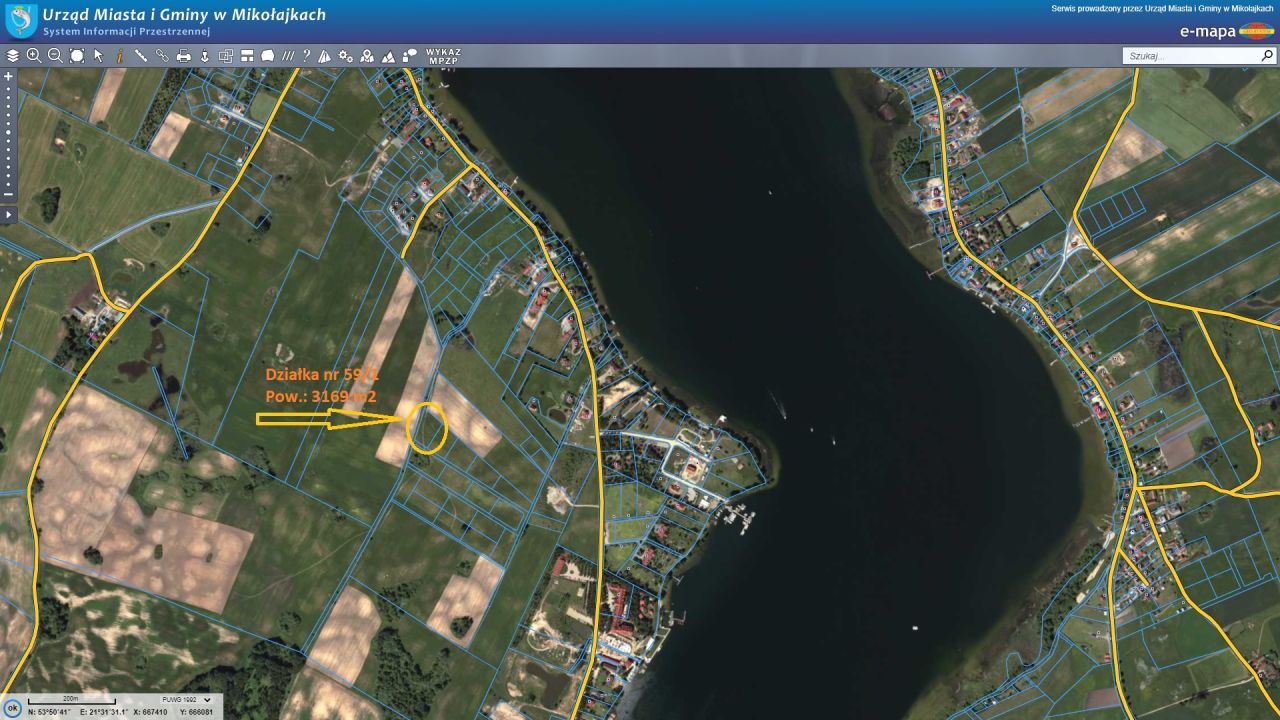Viewport: 1280px width, 720px height.
Task: Click the Serwis prowadzony przez Urząd text
Action: pyautogui.click(x=1162, y=9)
